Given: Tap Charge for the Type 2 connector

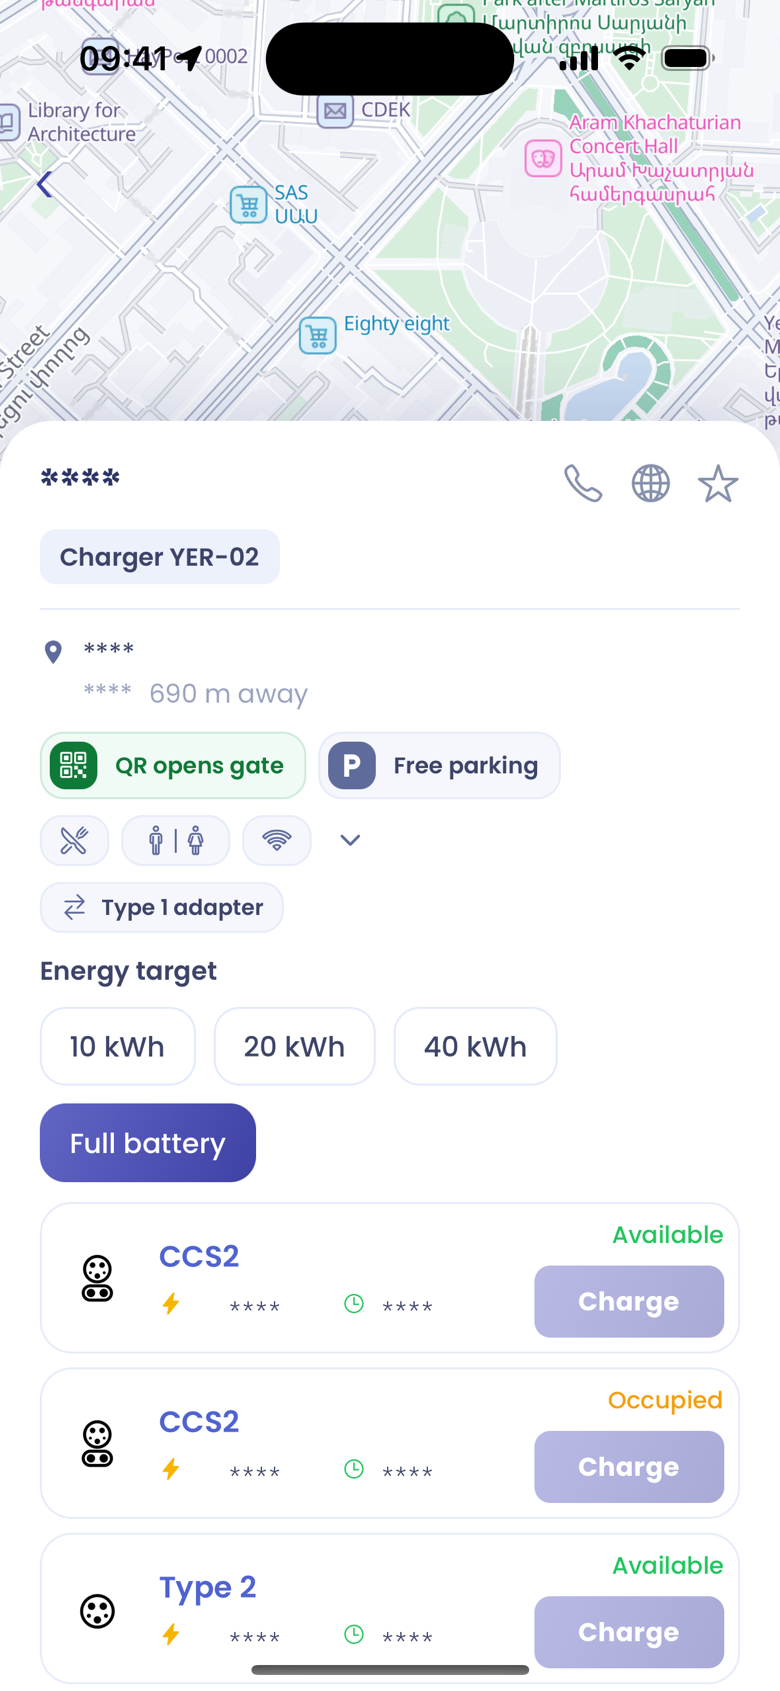Looking at the screenshot, I should pos(629,1632).
